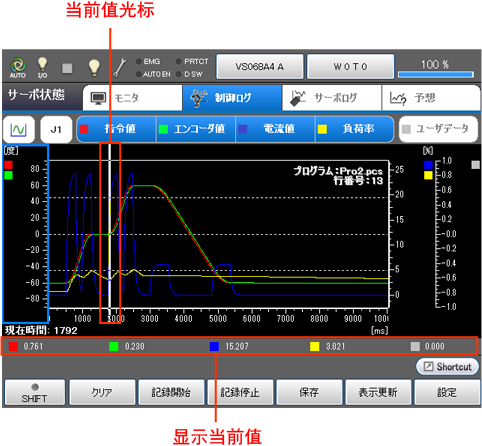Open the W0 T0 selector
The width and height of the screenshot is (482, 446).
[350, 67]
